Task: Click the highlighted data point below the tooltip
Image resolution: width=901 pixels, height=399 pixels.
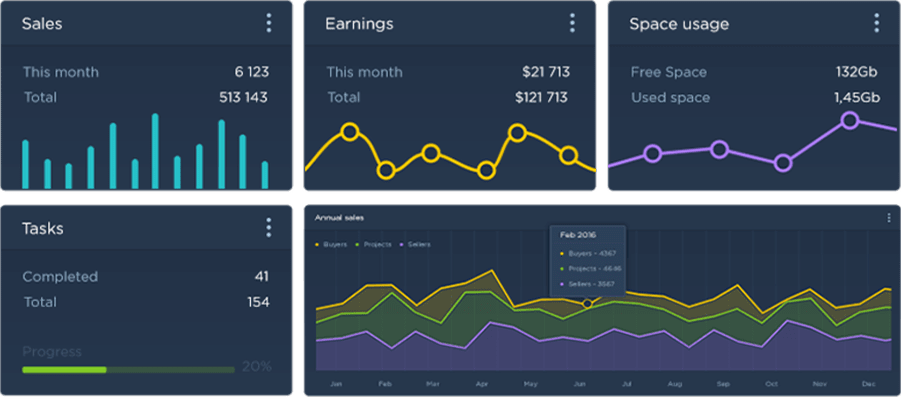Action: [587, 304]
